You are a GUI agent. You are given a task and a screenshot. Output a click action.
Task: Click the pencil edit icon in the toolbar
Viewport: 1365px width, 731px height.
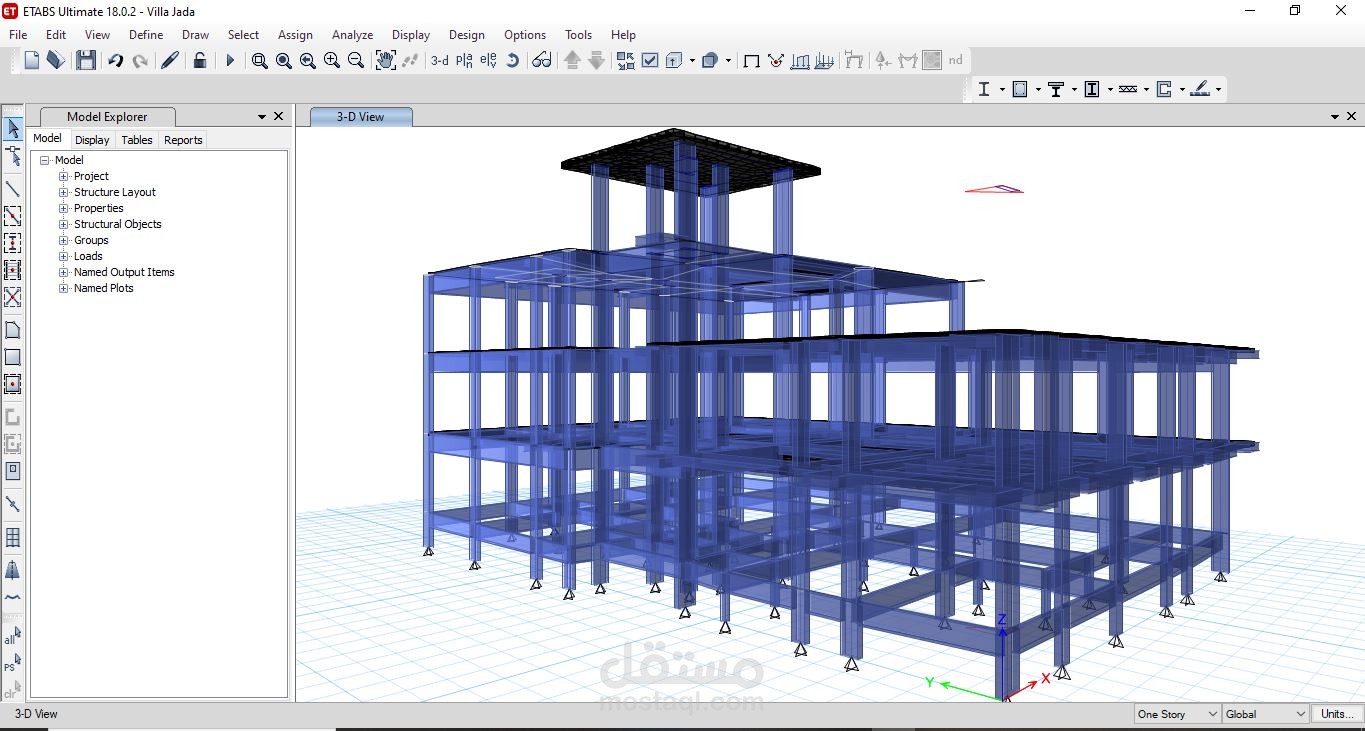(x=170, y=61)
